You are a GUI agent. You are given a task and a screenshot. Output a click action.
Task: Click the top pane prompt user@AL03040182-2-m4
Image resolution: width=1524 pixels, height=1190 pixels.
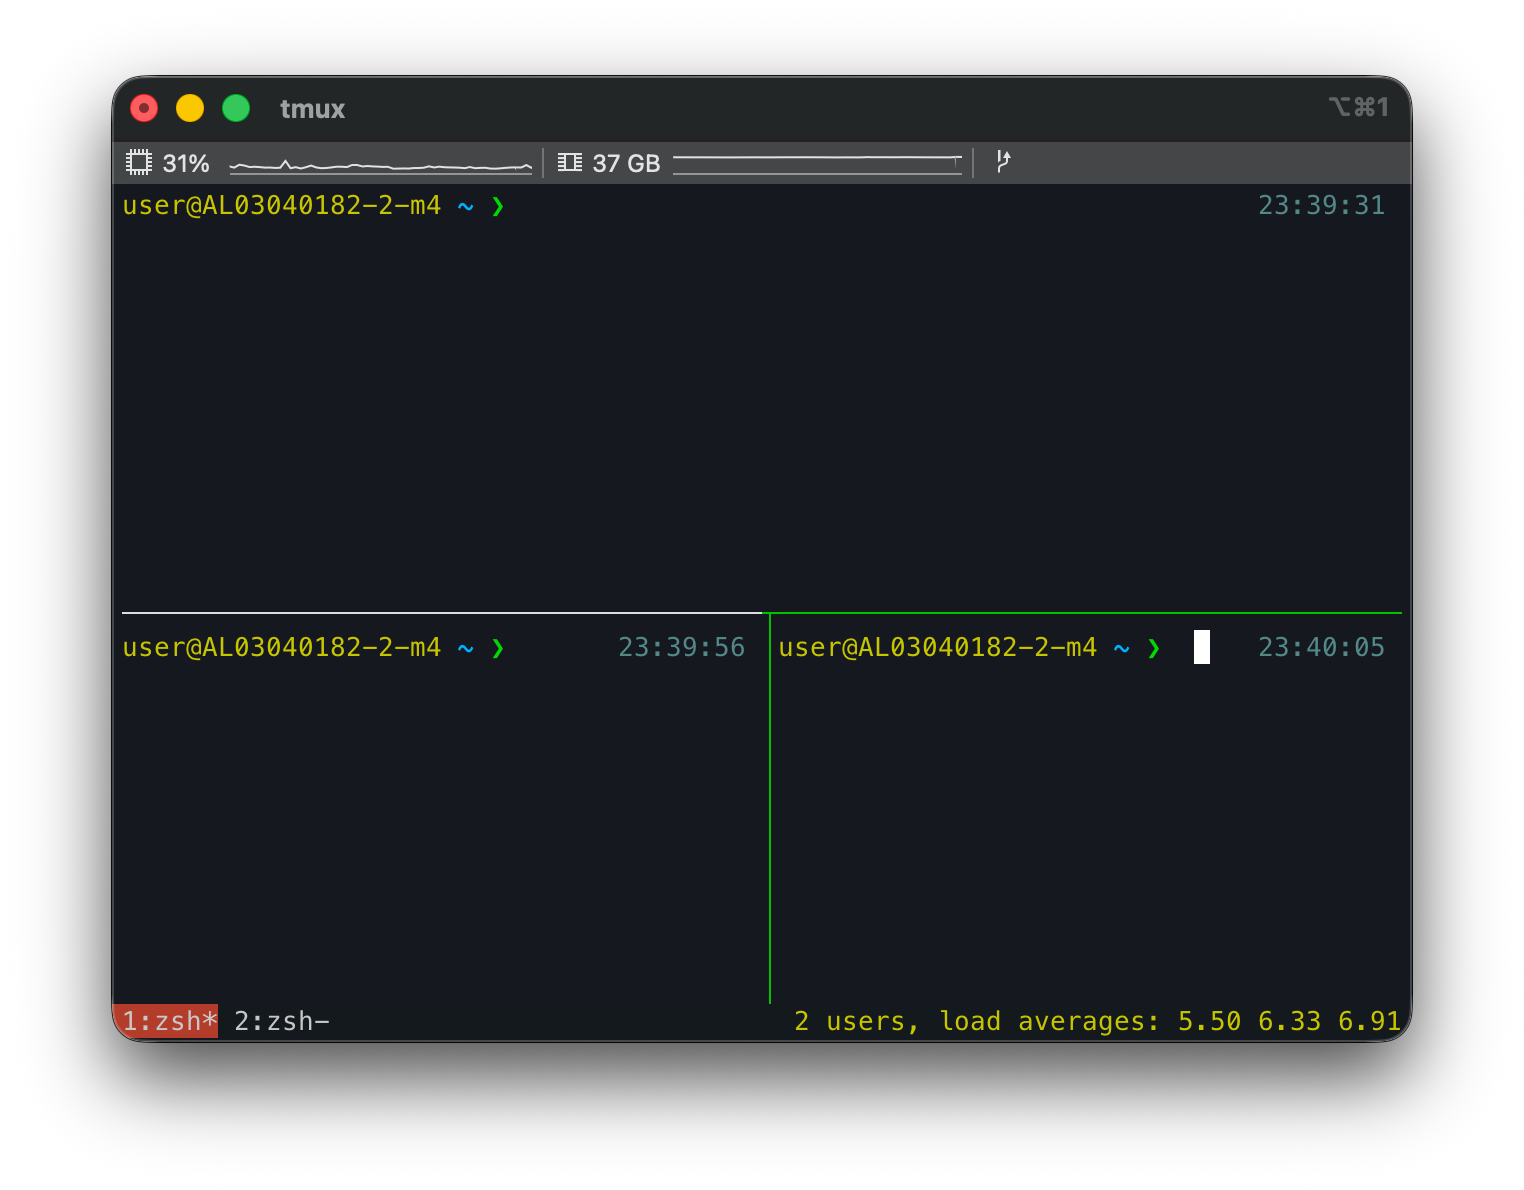[282, 205]
